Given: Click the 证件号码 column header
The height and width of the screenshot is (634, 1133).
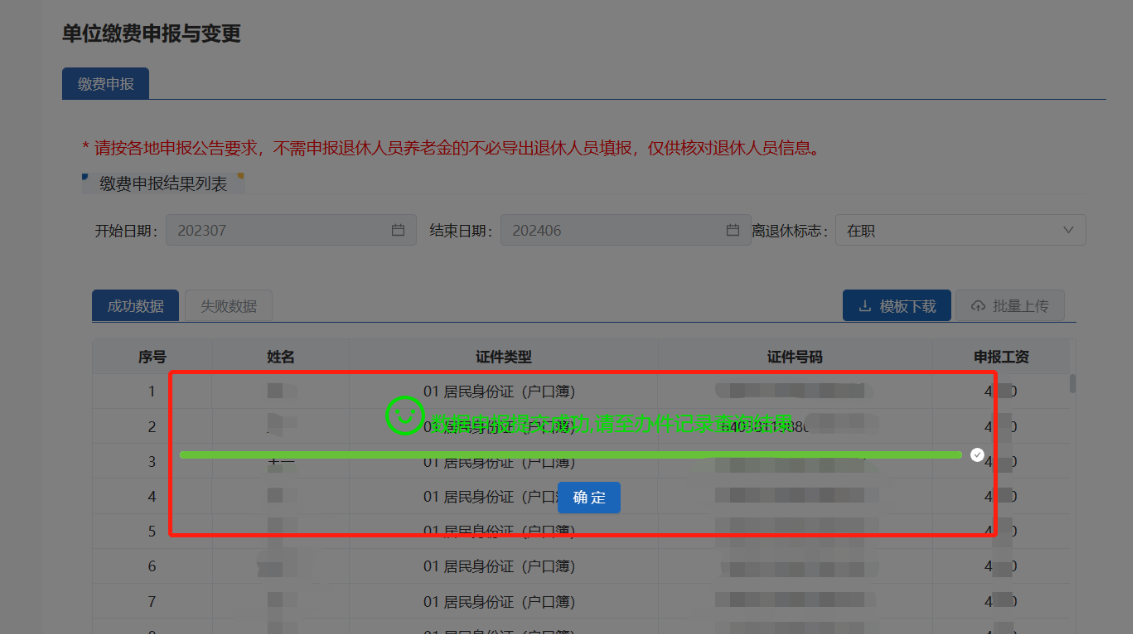Looking at the screenshot, I should 794,356.
